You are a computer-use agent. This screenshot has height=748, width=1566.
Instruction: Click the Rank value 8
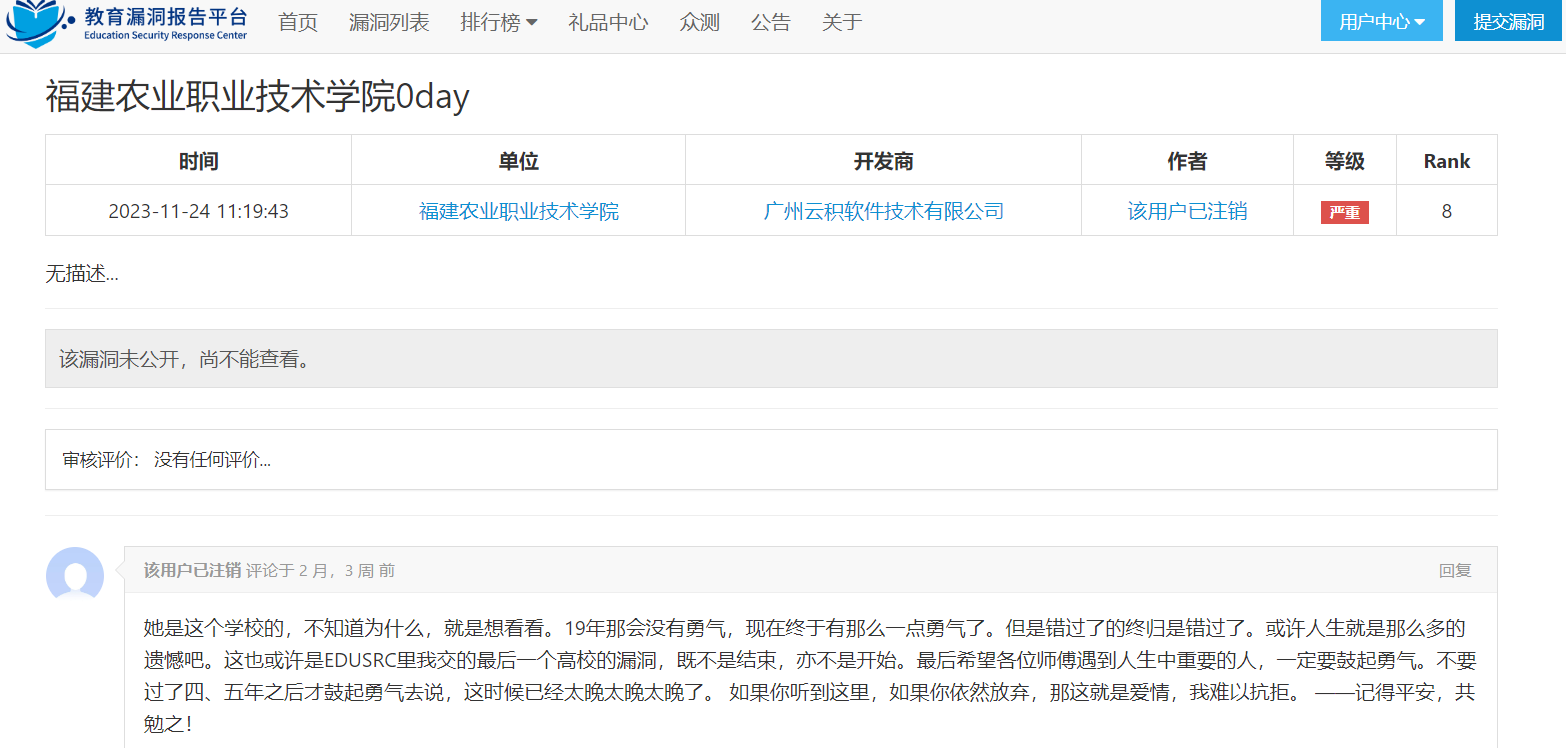click(x=1446, y=211)
